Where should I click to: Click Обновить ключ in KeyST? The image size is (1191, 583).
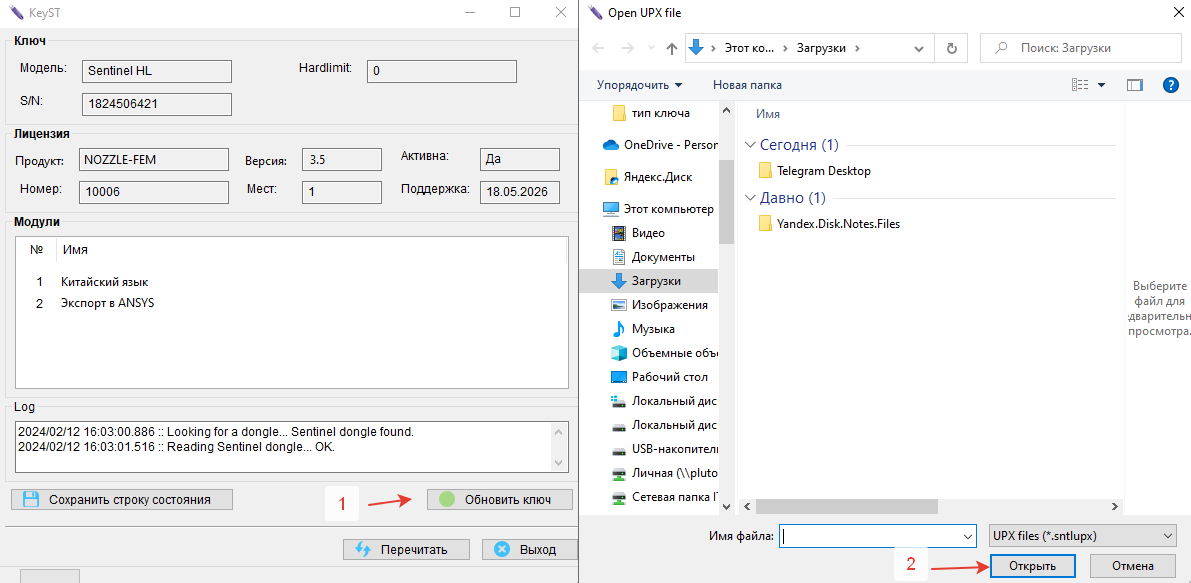[x=499, y=499]
